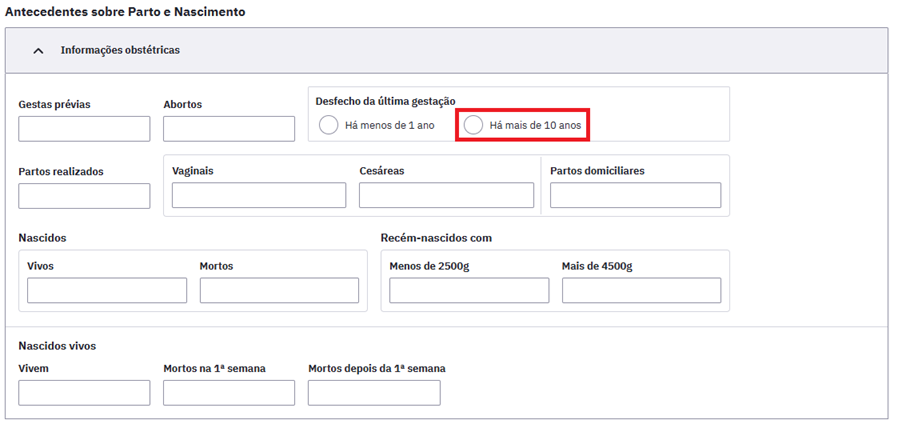899x426 pixels.
Task: Select the Mortos depois da 1ª semana field
Action: (374, 393)
